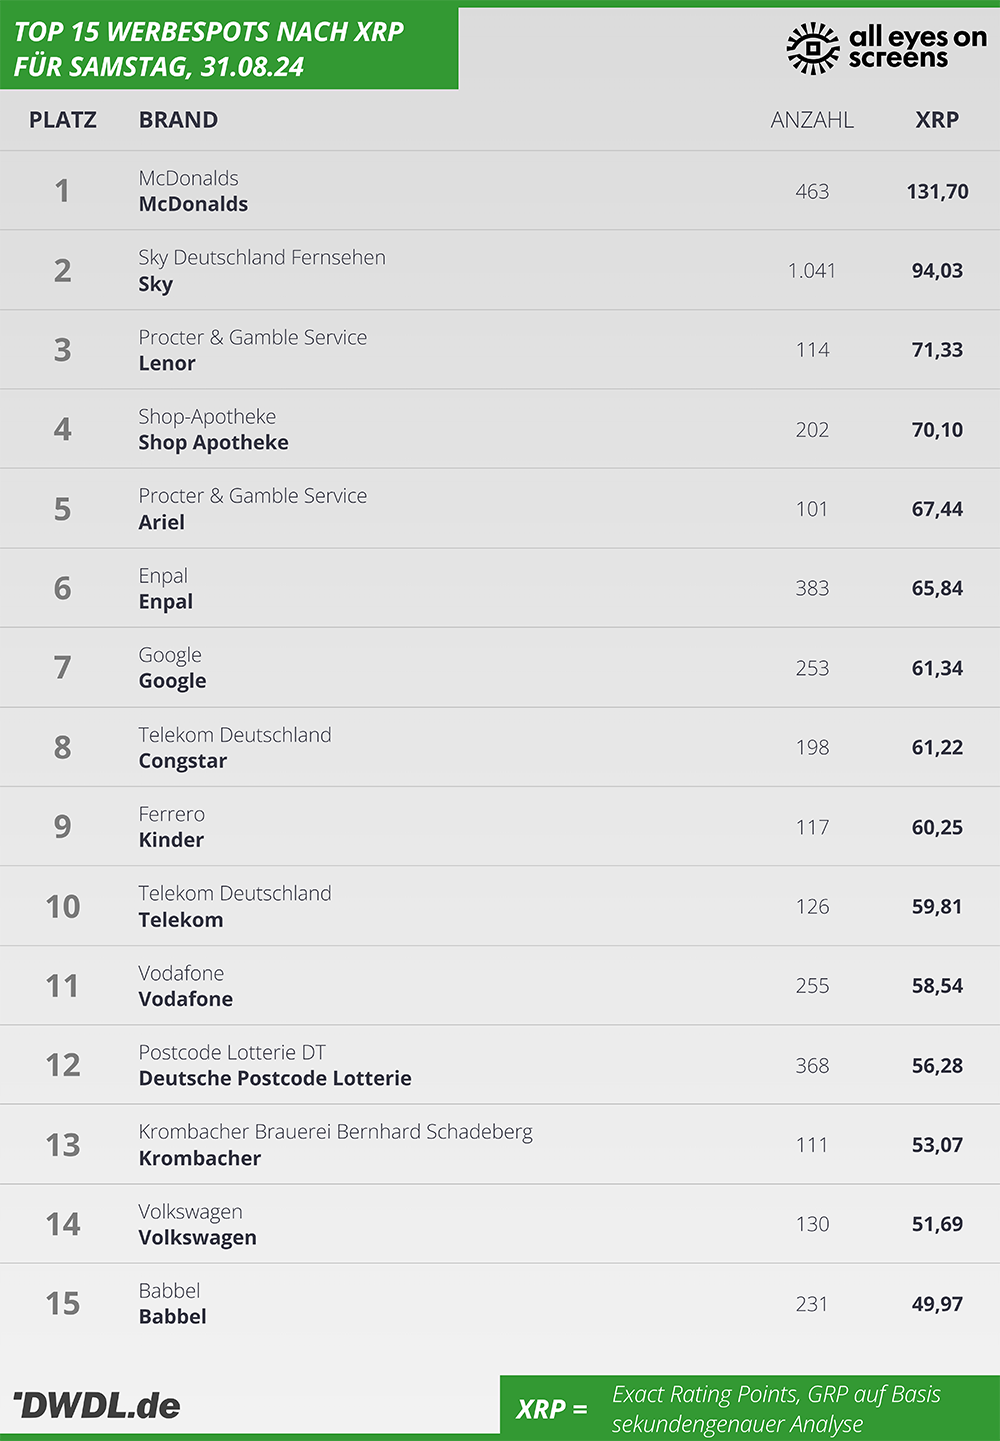Image resolution: width=1000 pixels, height=1441 pixels.
Task: Select the Babbel row
Action: tap(500, 1303)
